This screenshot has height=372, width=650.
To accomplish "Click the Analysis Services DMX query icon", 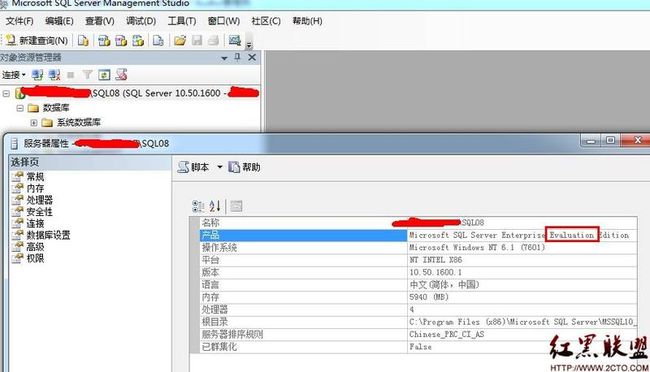I will click(x=121, y=40).
